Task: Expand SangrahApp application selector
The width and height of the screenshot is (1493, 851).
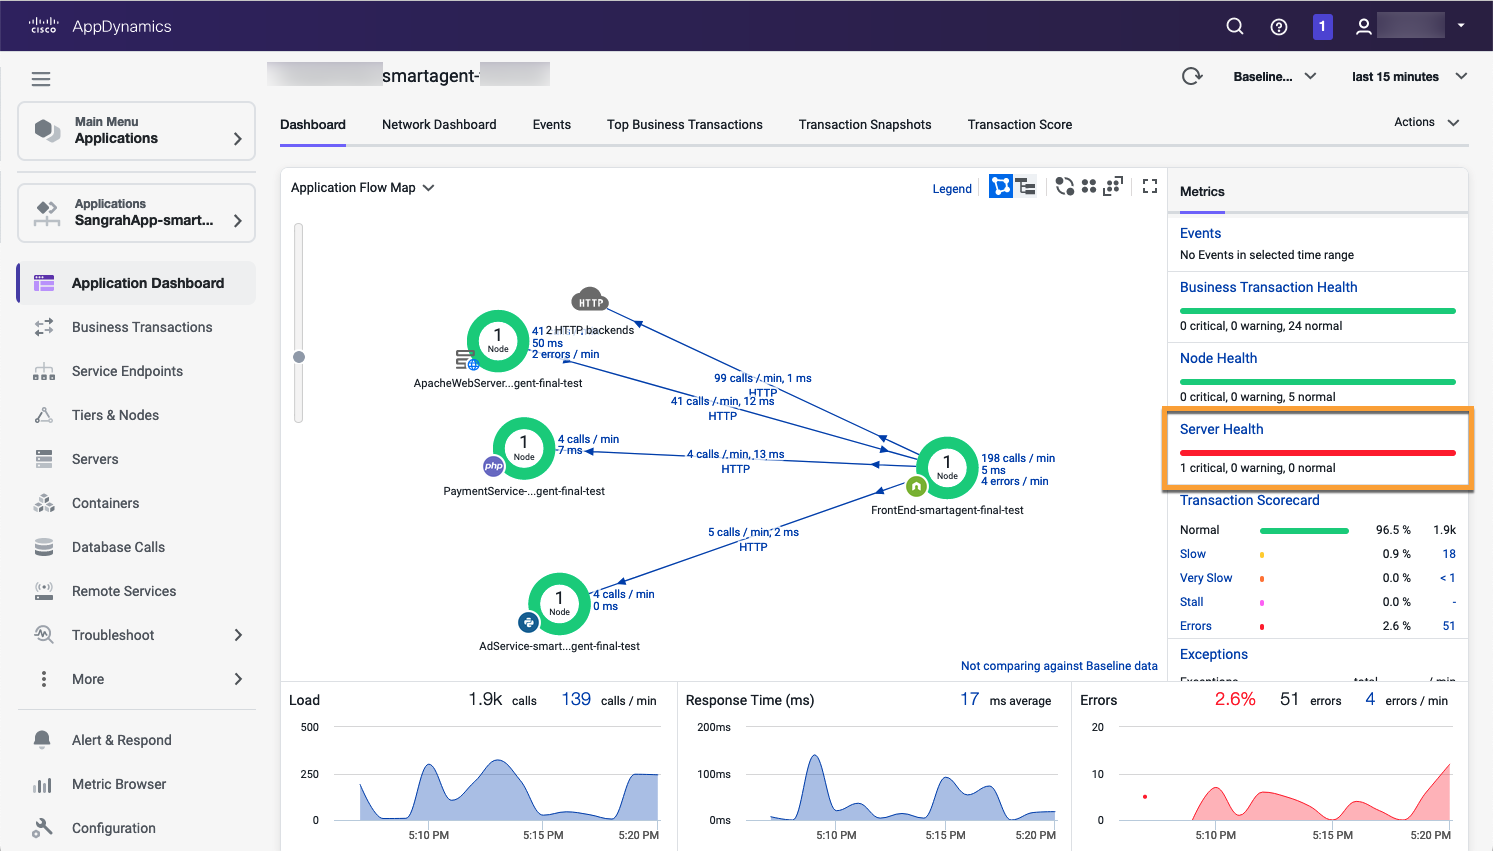Action: (x=136, y=213)
